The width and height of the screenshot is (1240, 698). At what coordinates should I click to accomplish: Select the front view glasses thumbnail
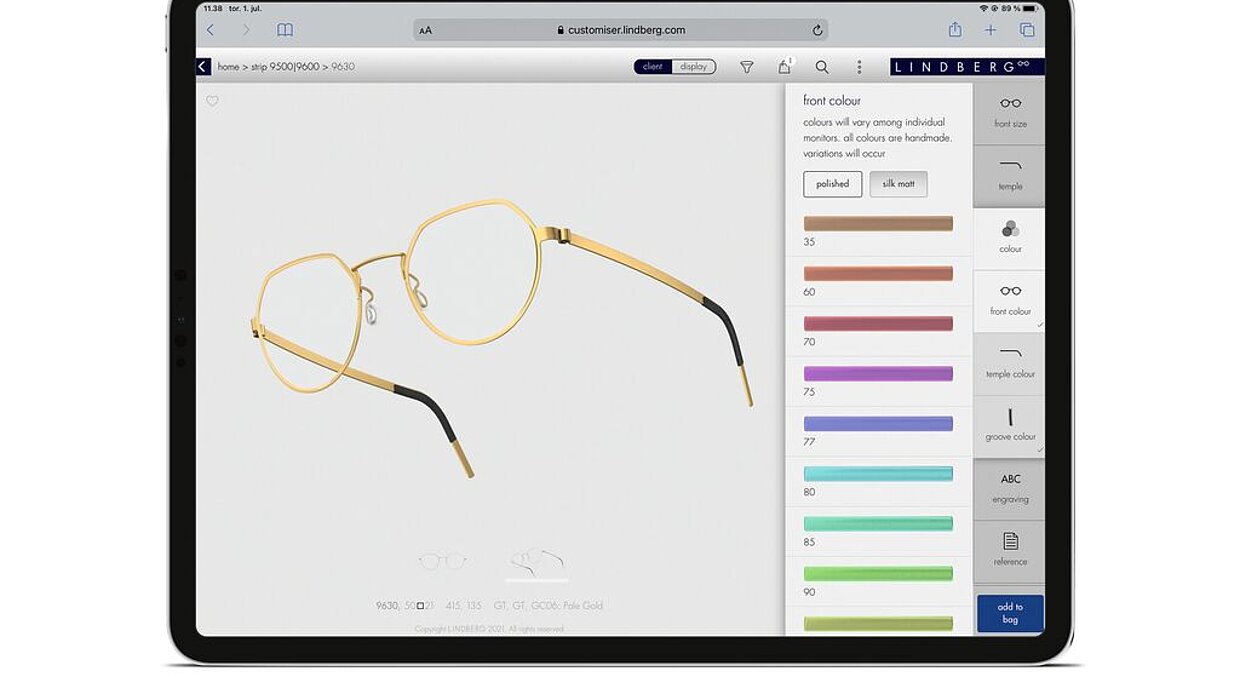(442, 561)
